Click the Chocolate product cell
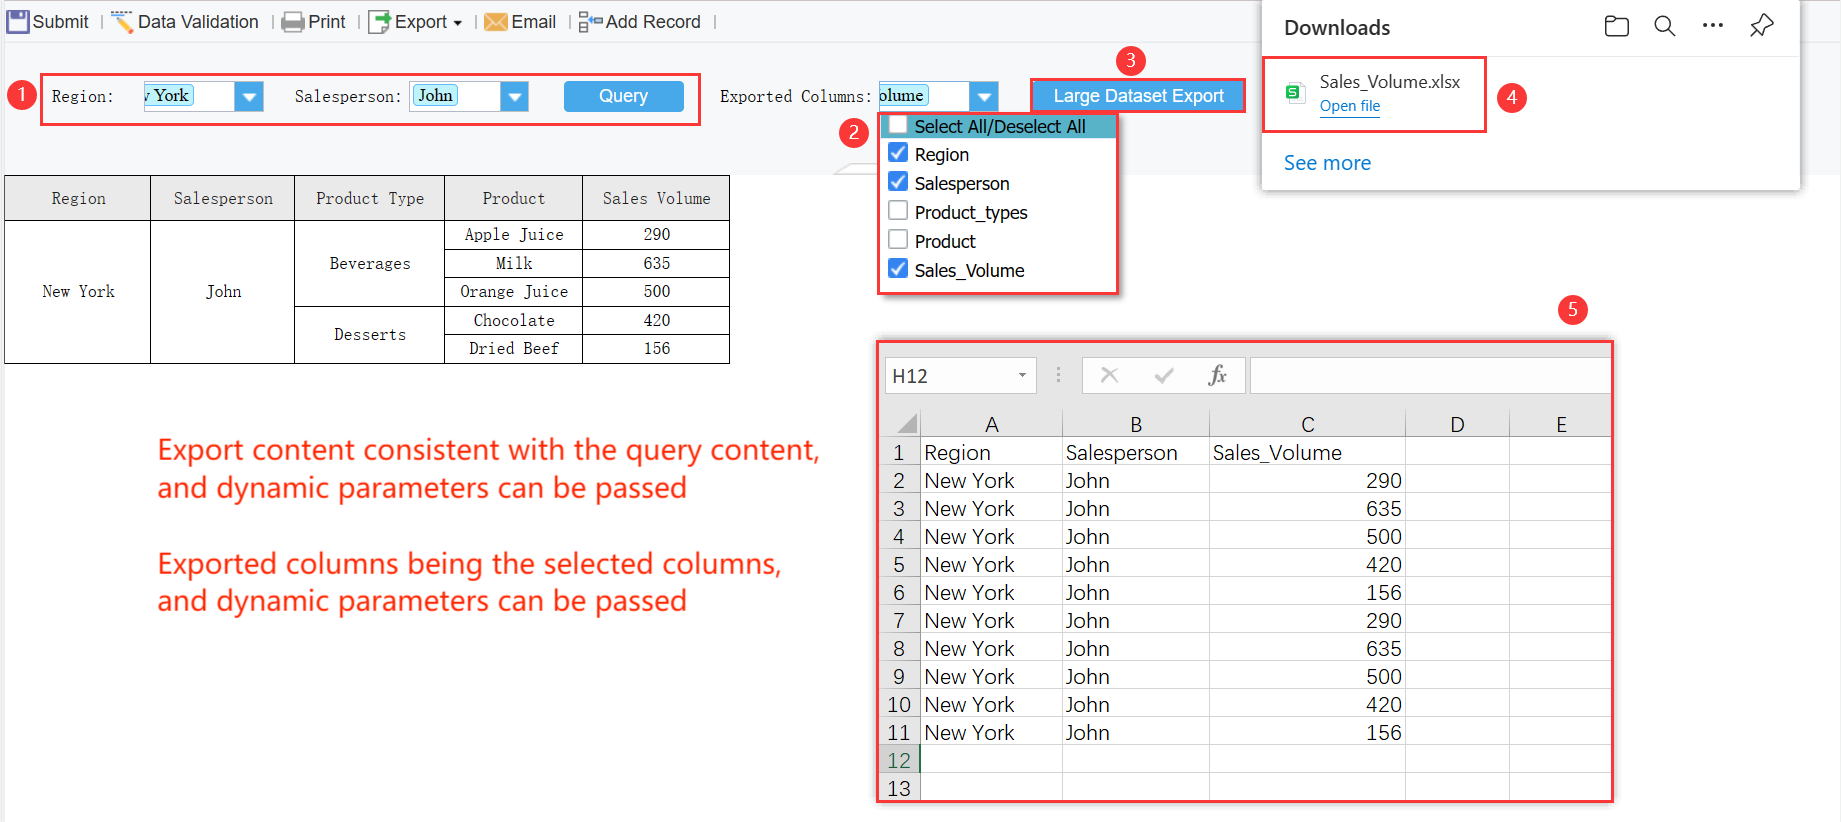This screenshot has width=1841, height=822. [514, 320]
